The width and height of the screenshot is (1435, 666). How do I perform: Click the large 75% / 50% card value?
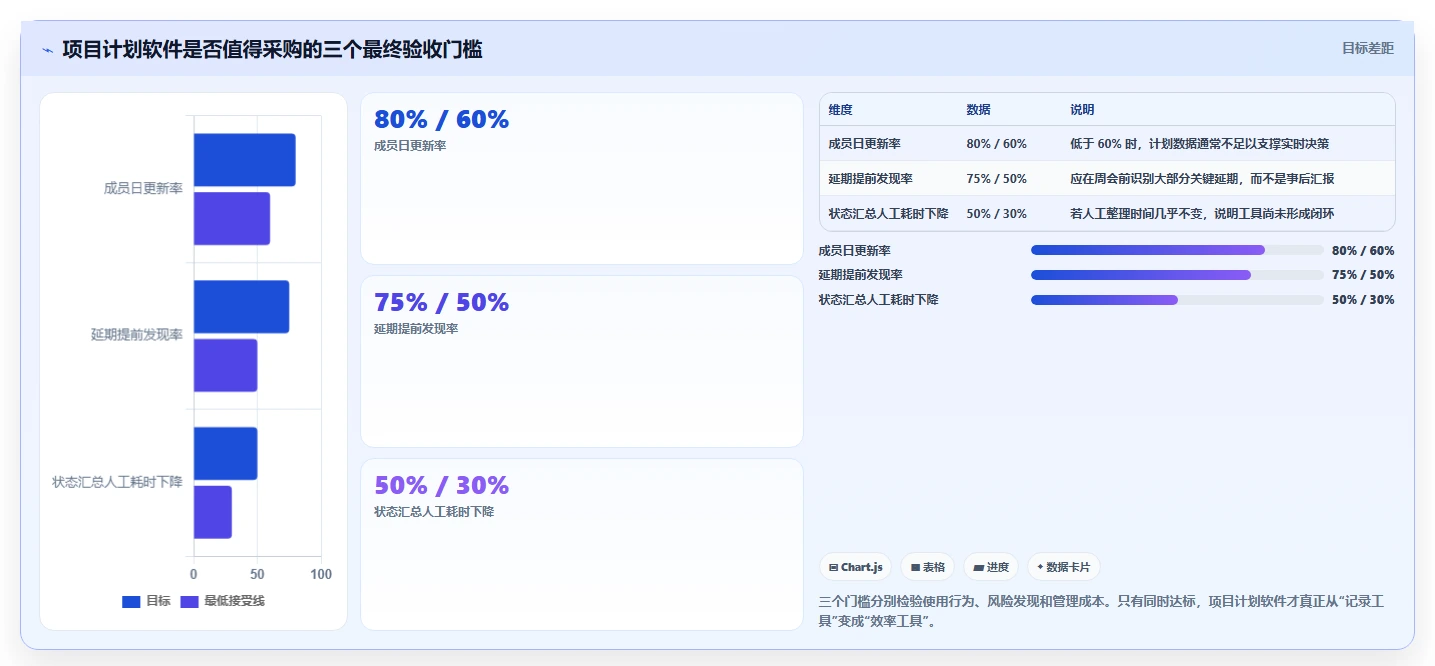point(441,302)
